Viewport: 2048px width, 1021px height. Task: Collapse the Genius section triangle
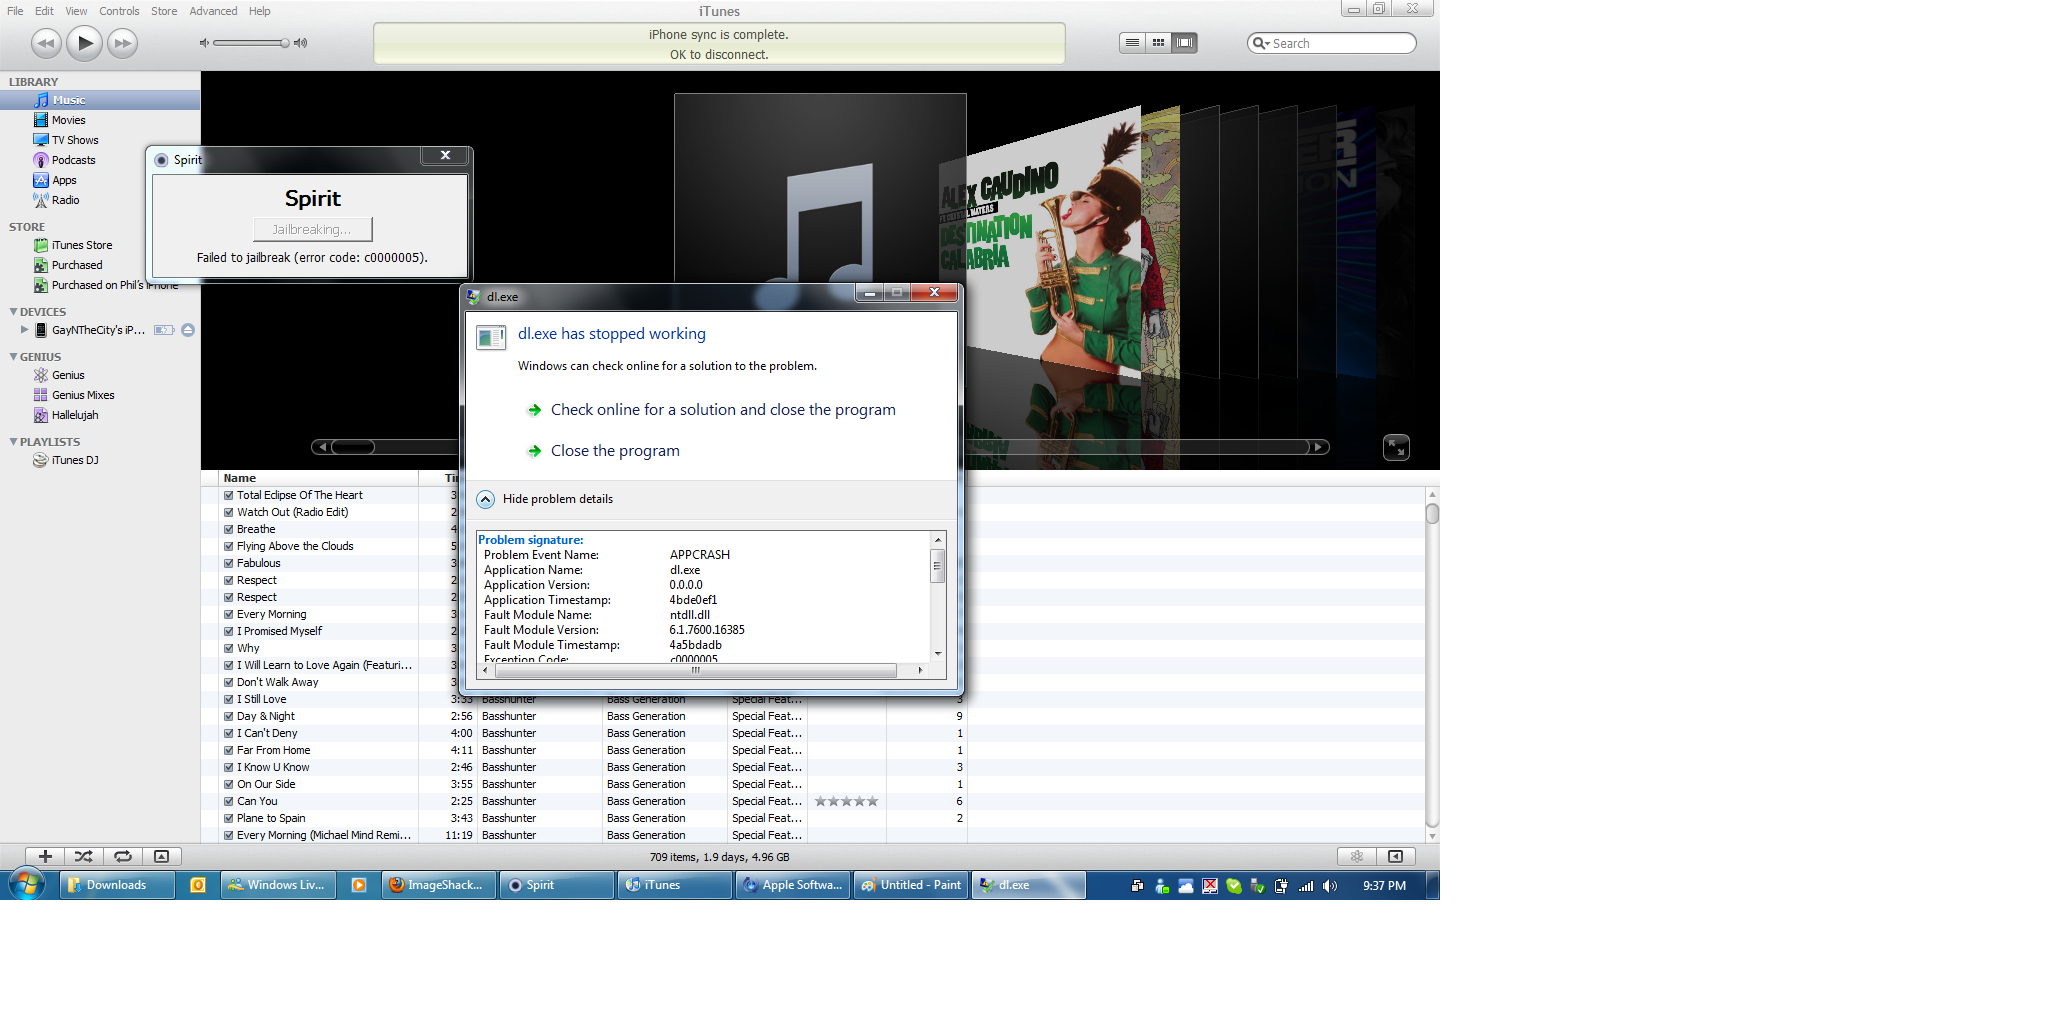pyautogui.click(x=13, y=357)
